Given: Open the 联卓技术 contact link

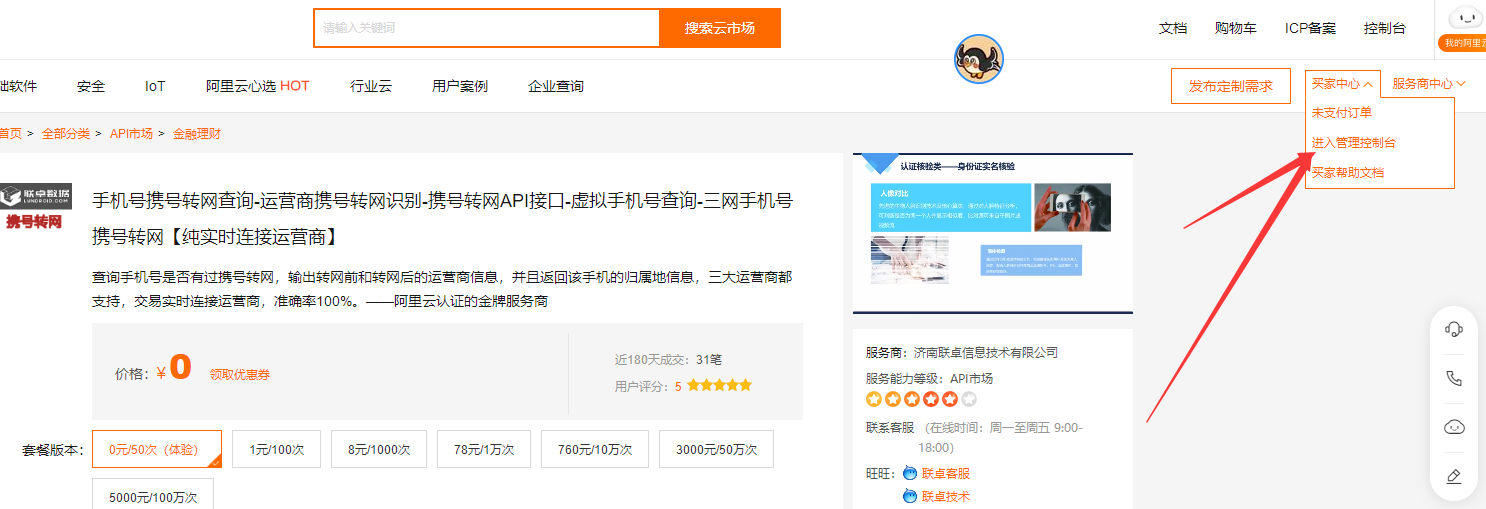Looking at the screenshot, I should (x=946, y=496).
